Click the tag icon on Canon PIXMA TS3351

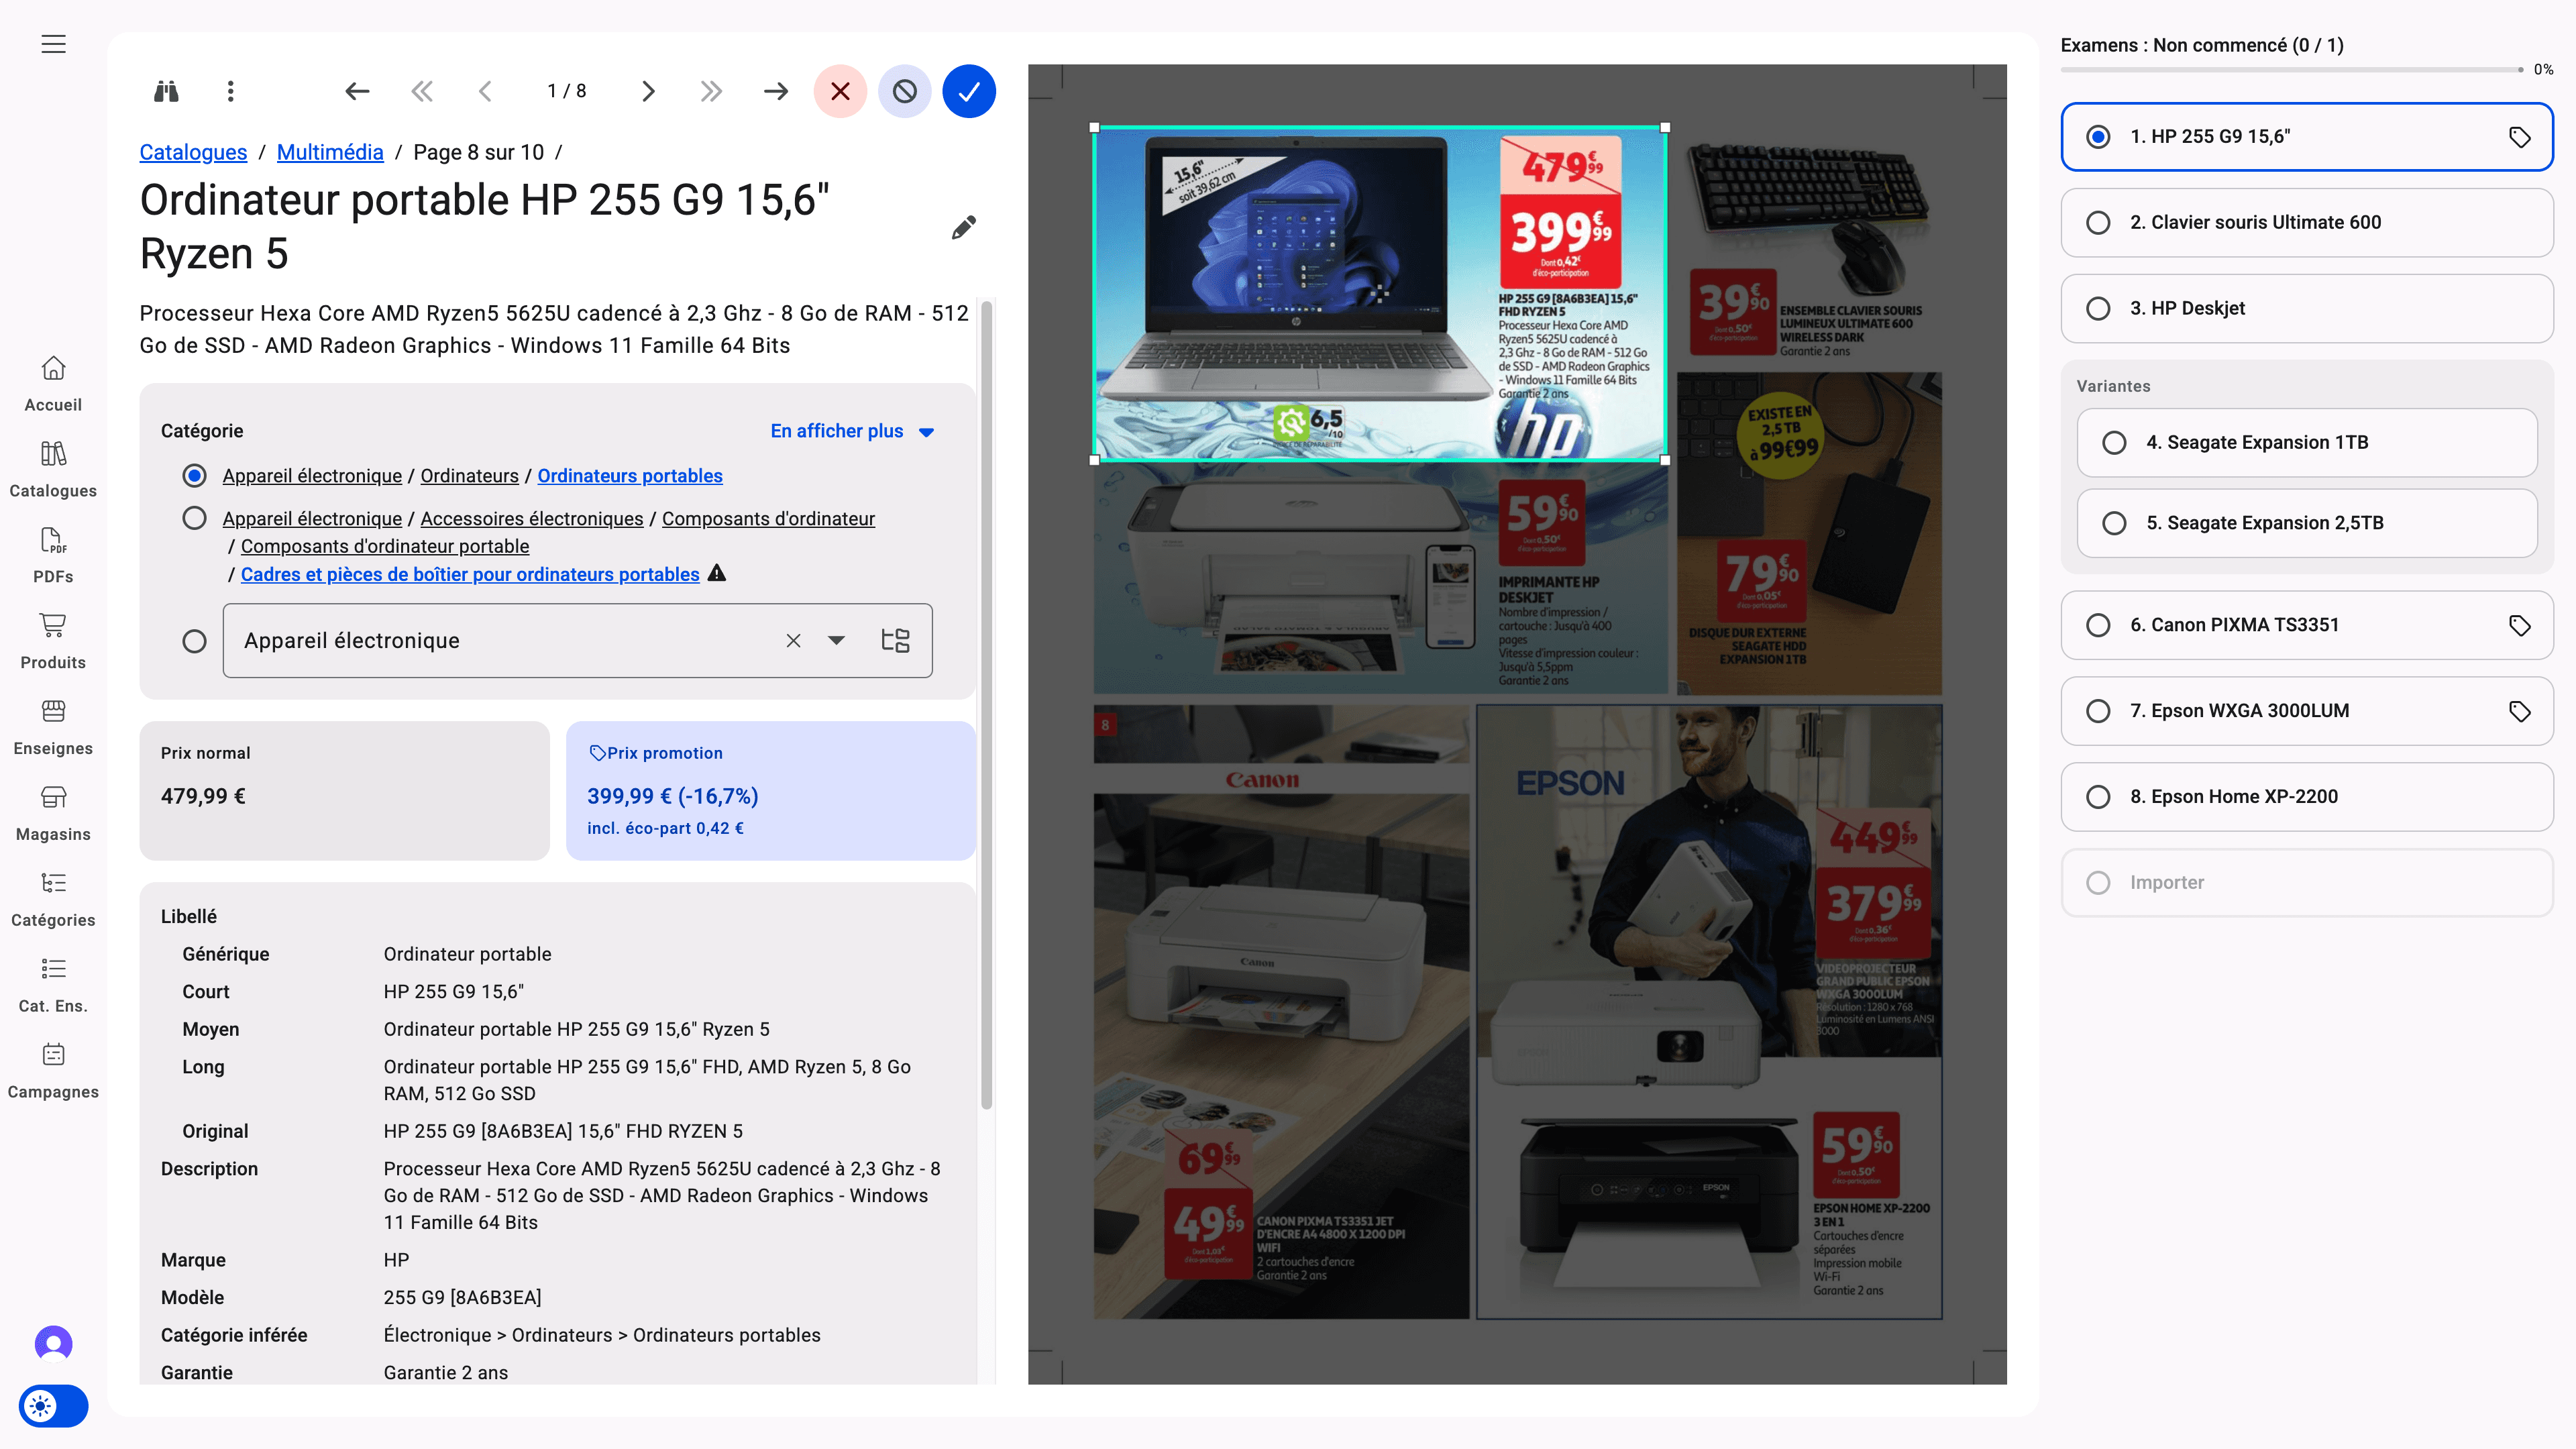(2520, 625)
